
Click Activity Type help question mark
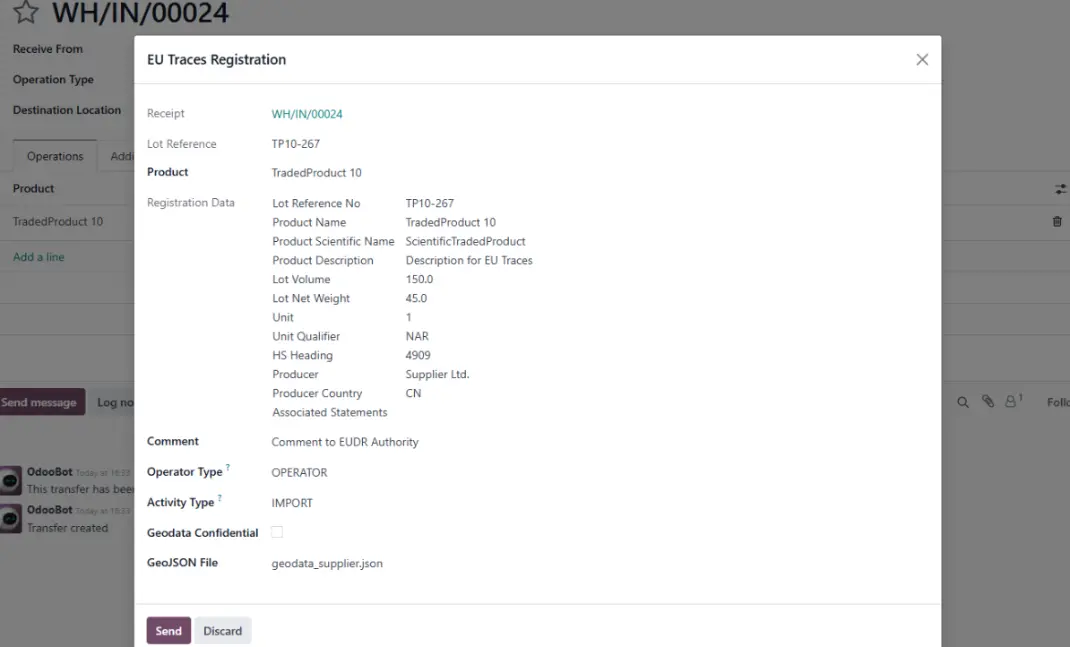pos(220,498)
